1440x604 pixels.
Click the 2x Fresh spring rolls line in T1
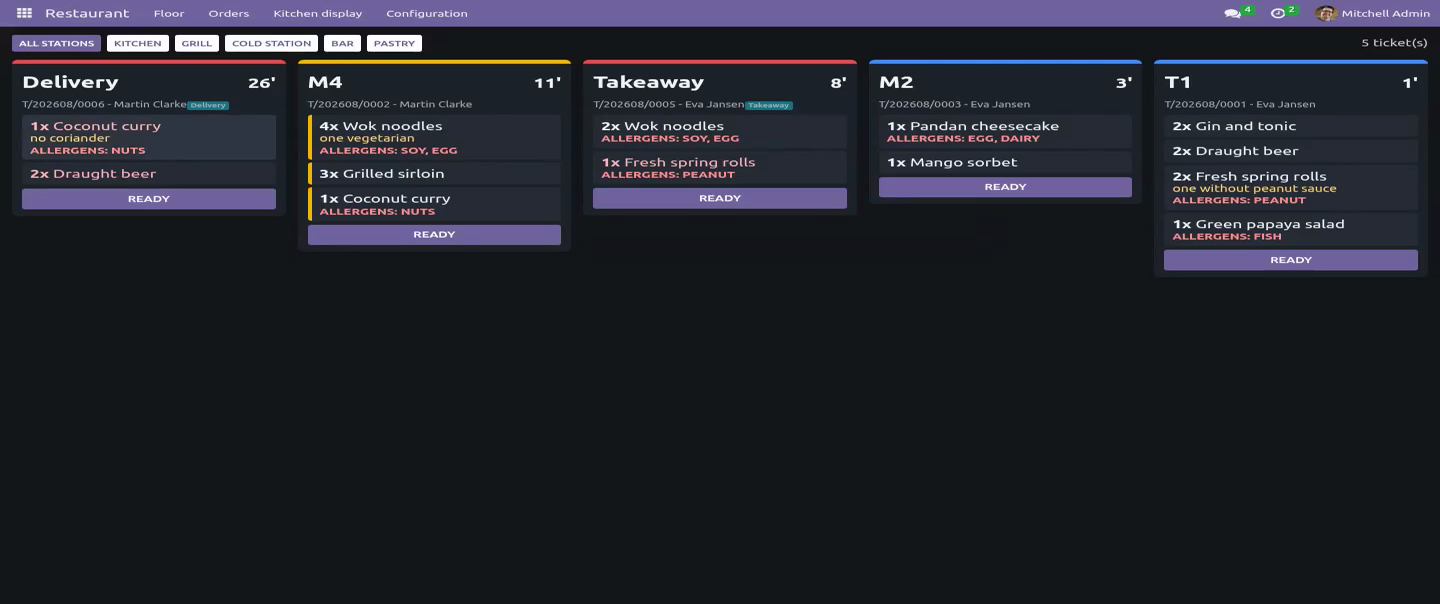[1291, 187]
